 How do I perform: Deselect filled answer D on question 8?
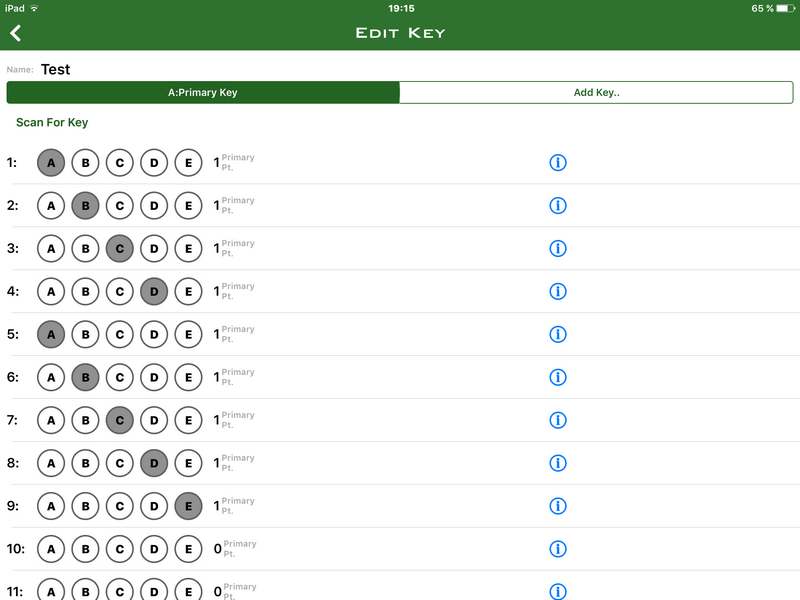pyautogui.click(x=154, y=463)
